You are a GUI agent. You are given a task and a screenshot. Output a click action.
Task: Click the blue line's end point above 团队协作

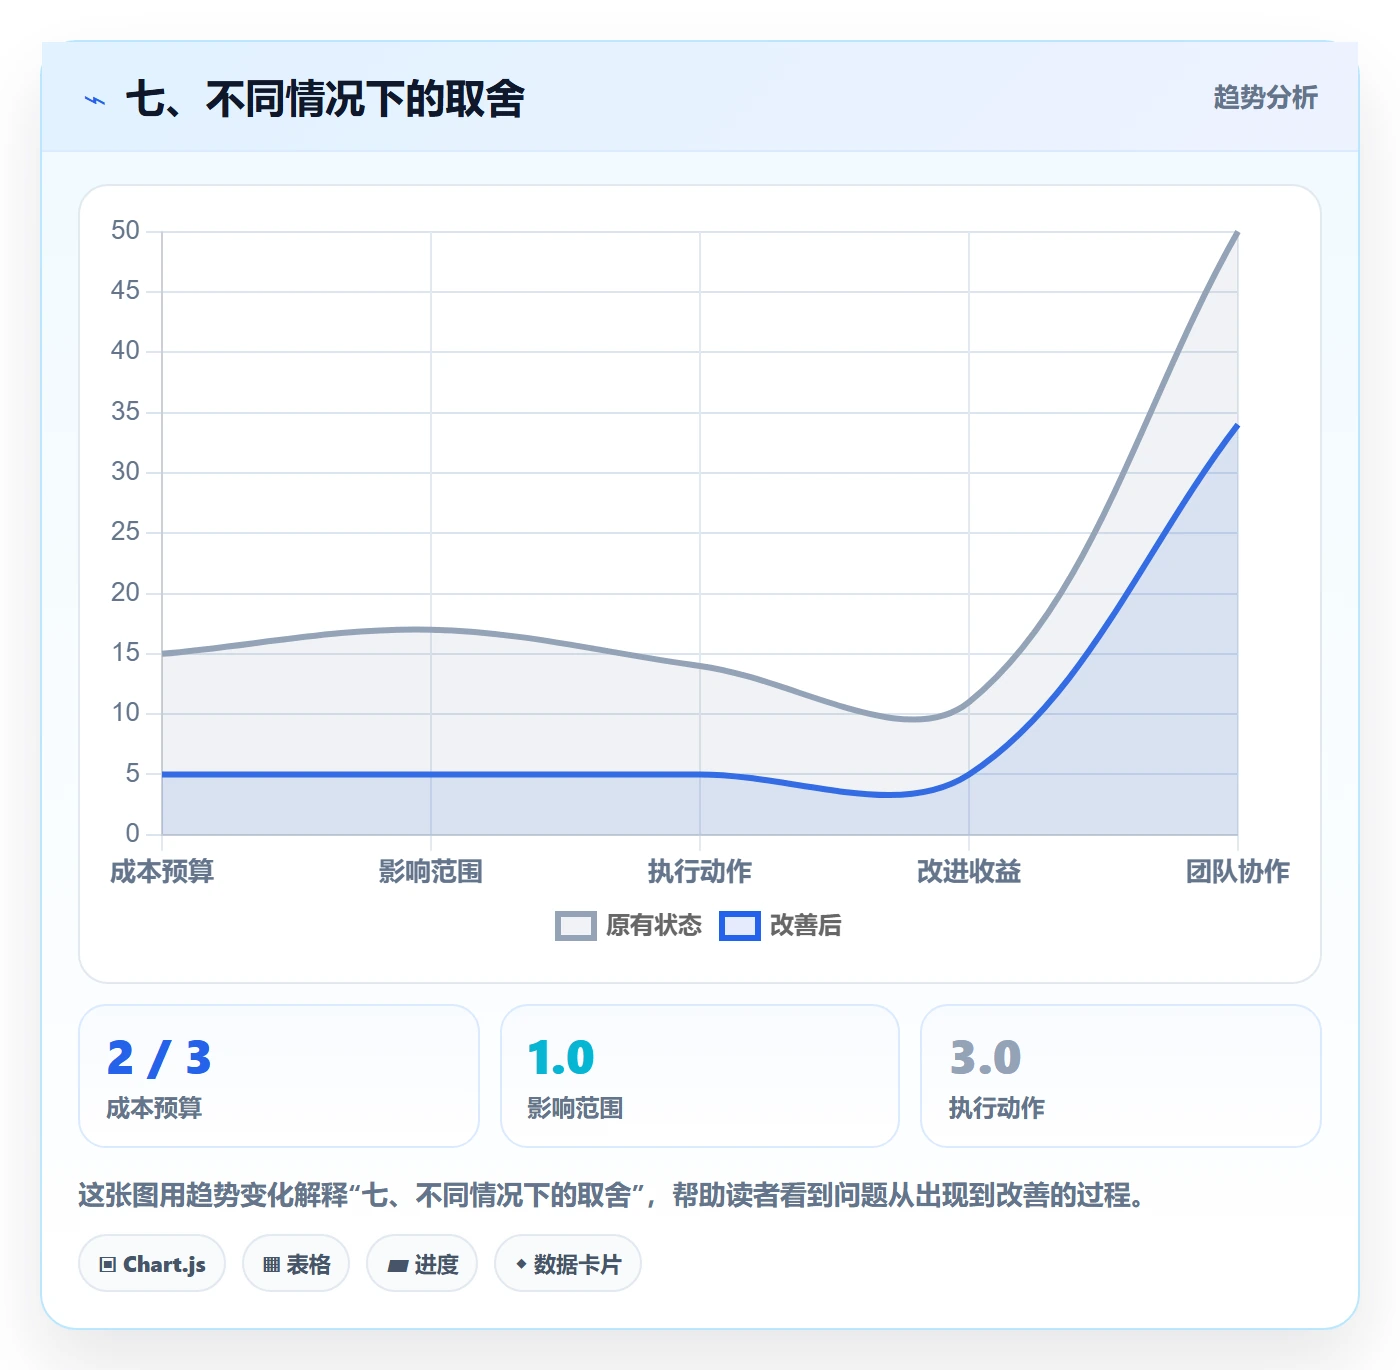click(x=1238, y=425)
